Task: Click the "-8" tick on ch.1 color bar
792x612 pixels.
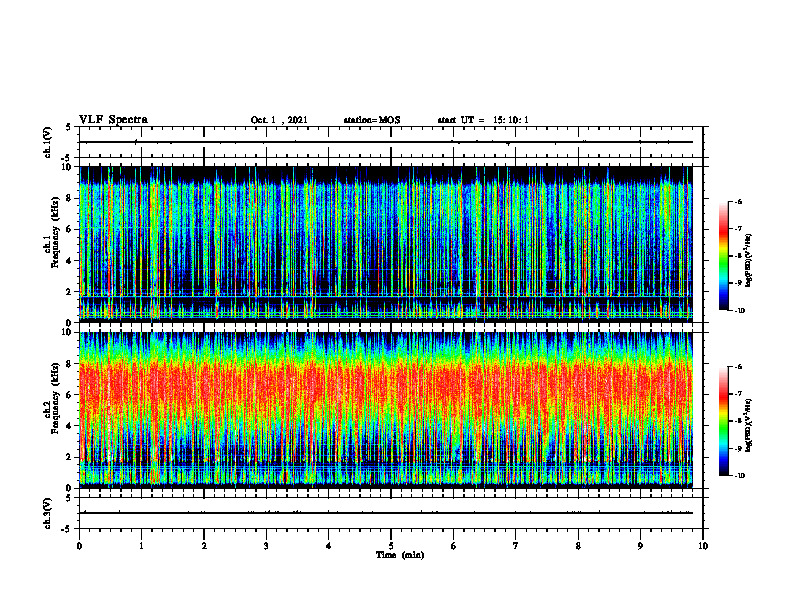Action: coord(738,256)
